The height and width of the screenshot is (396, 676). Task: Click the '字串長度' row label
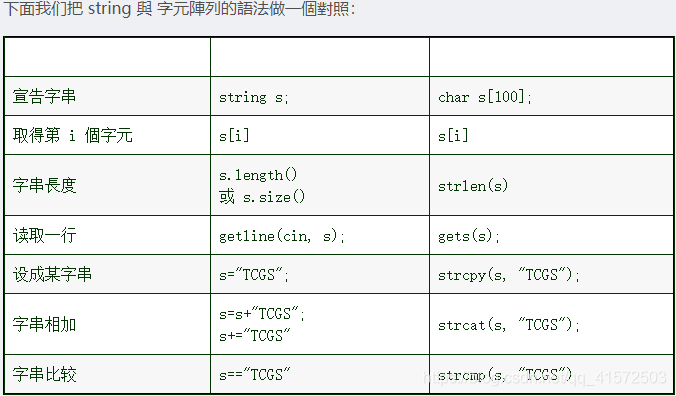44,185
